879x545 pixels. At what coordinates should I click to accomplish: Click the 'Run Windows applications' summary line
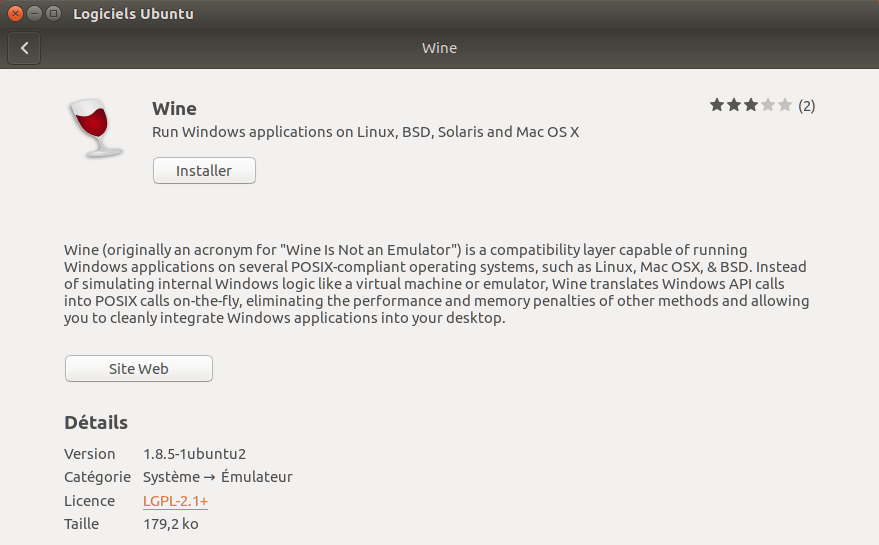tap(366, 132)
